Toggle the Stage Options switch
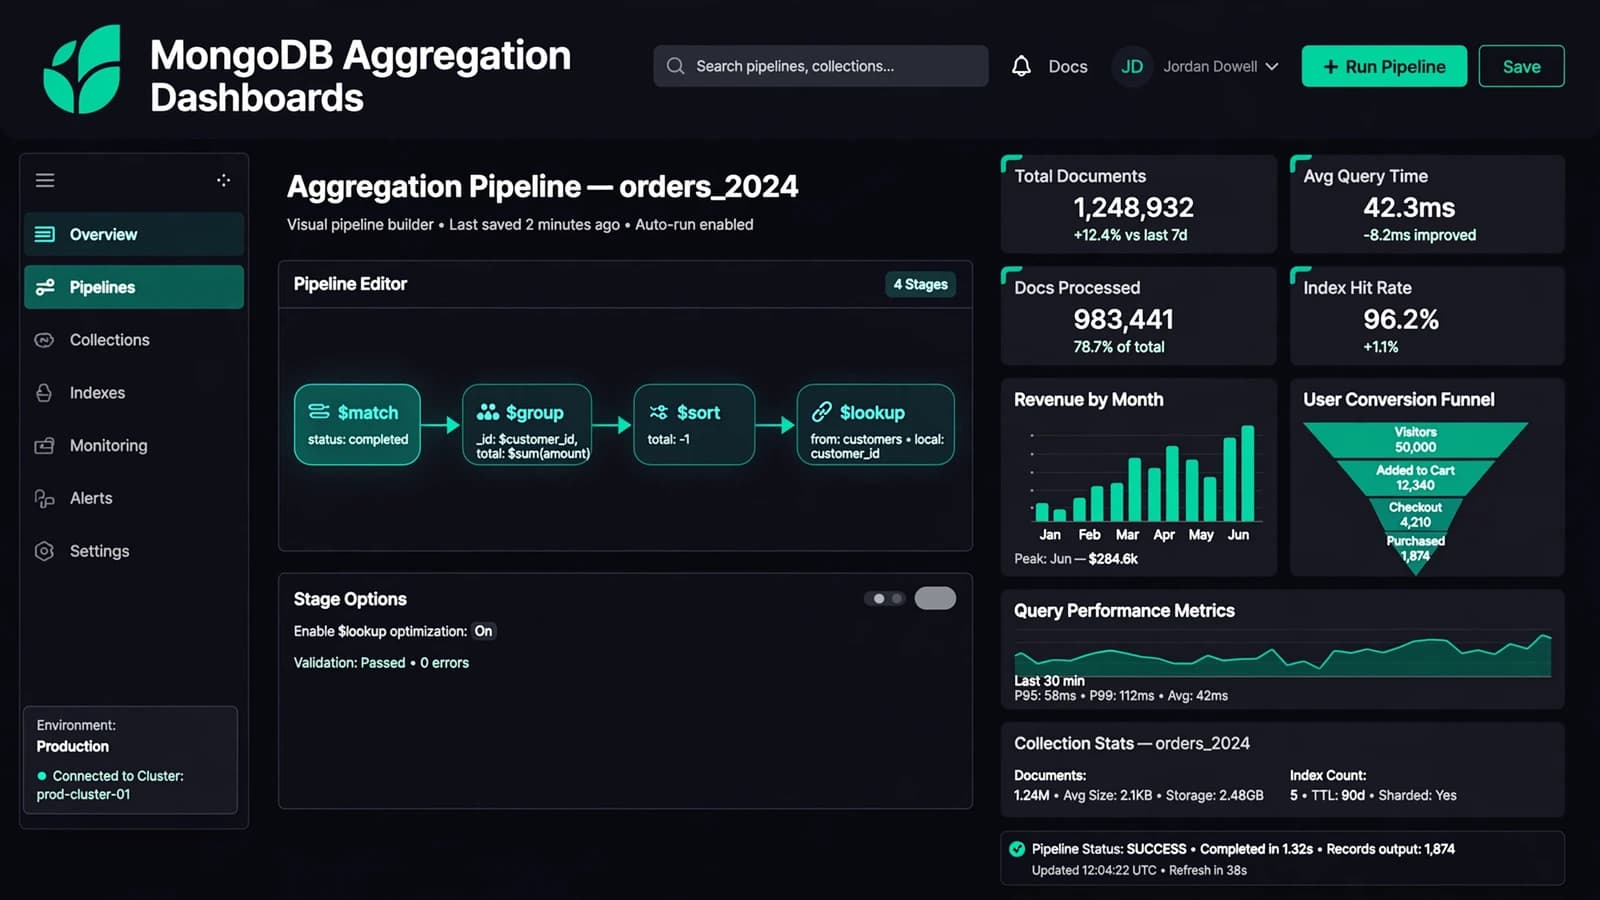Viewport: 1600px width, 900px height. pos(935,598)
